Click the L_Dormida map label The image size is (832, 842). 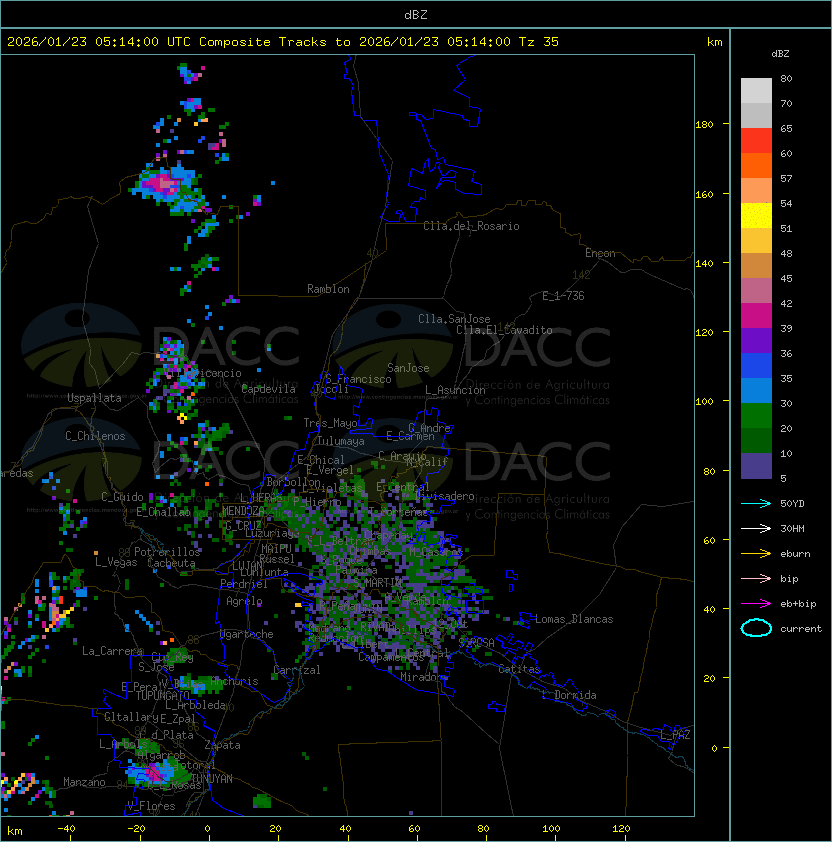pos(569,695)
